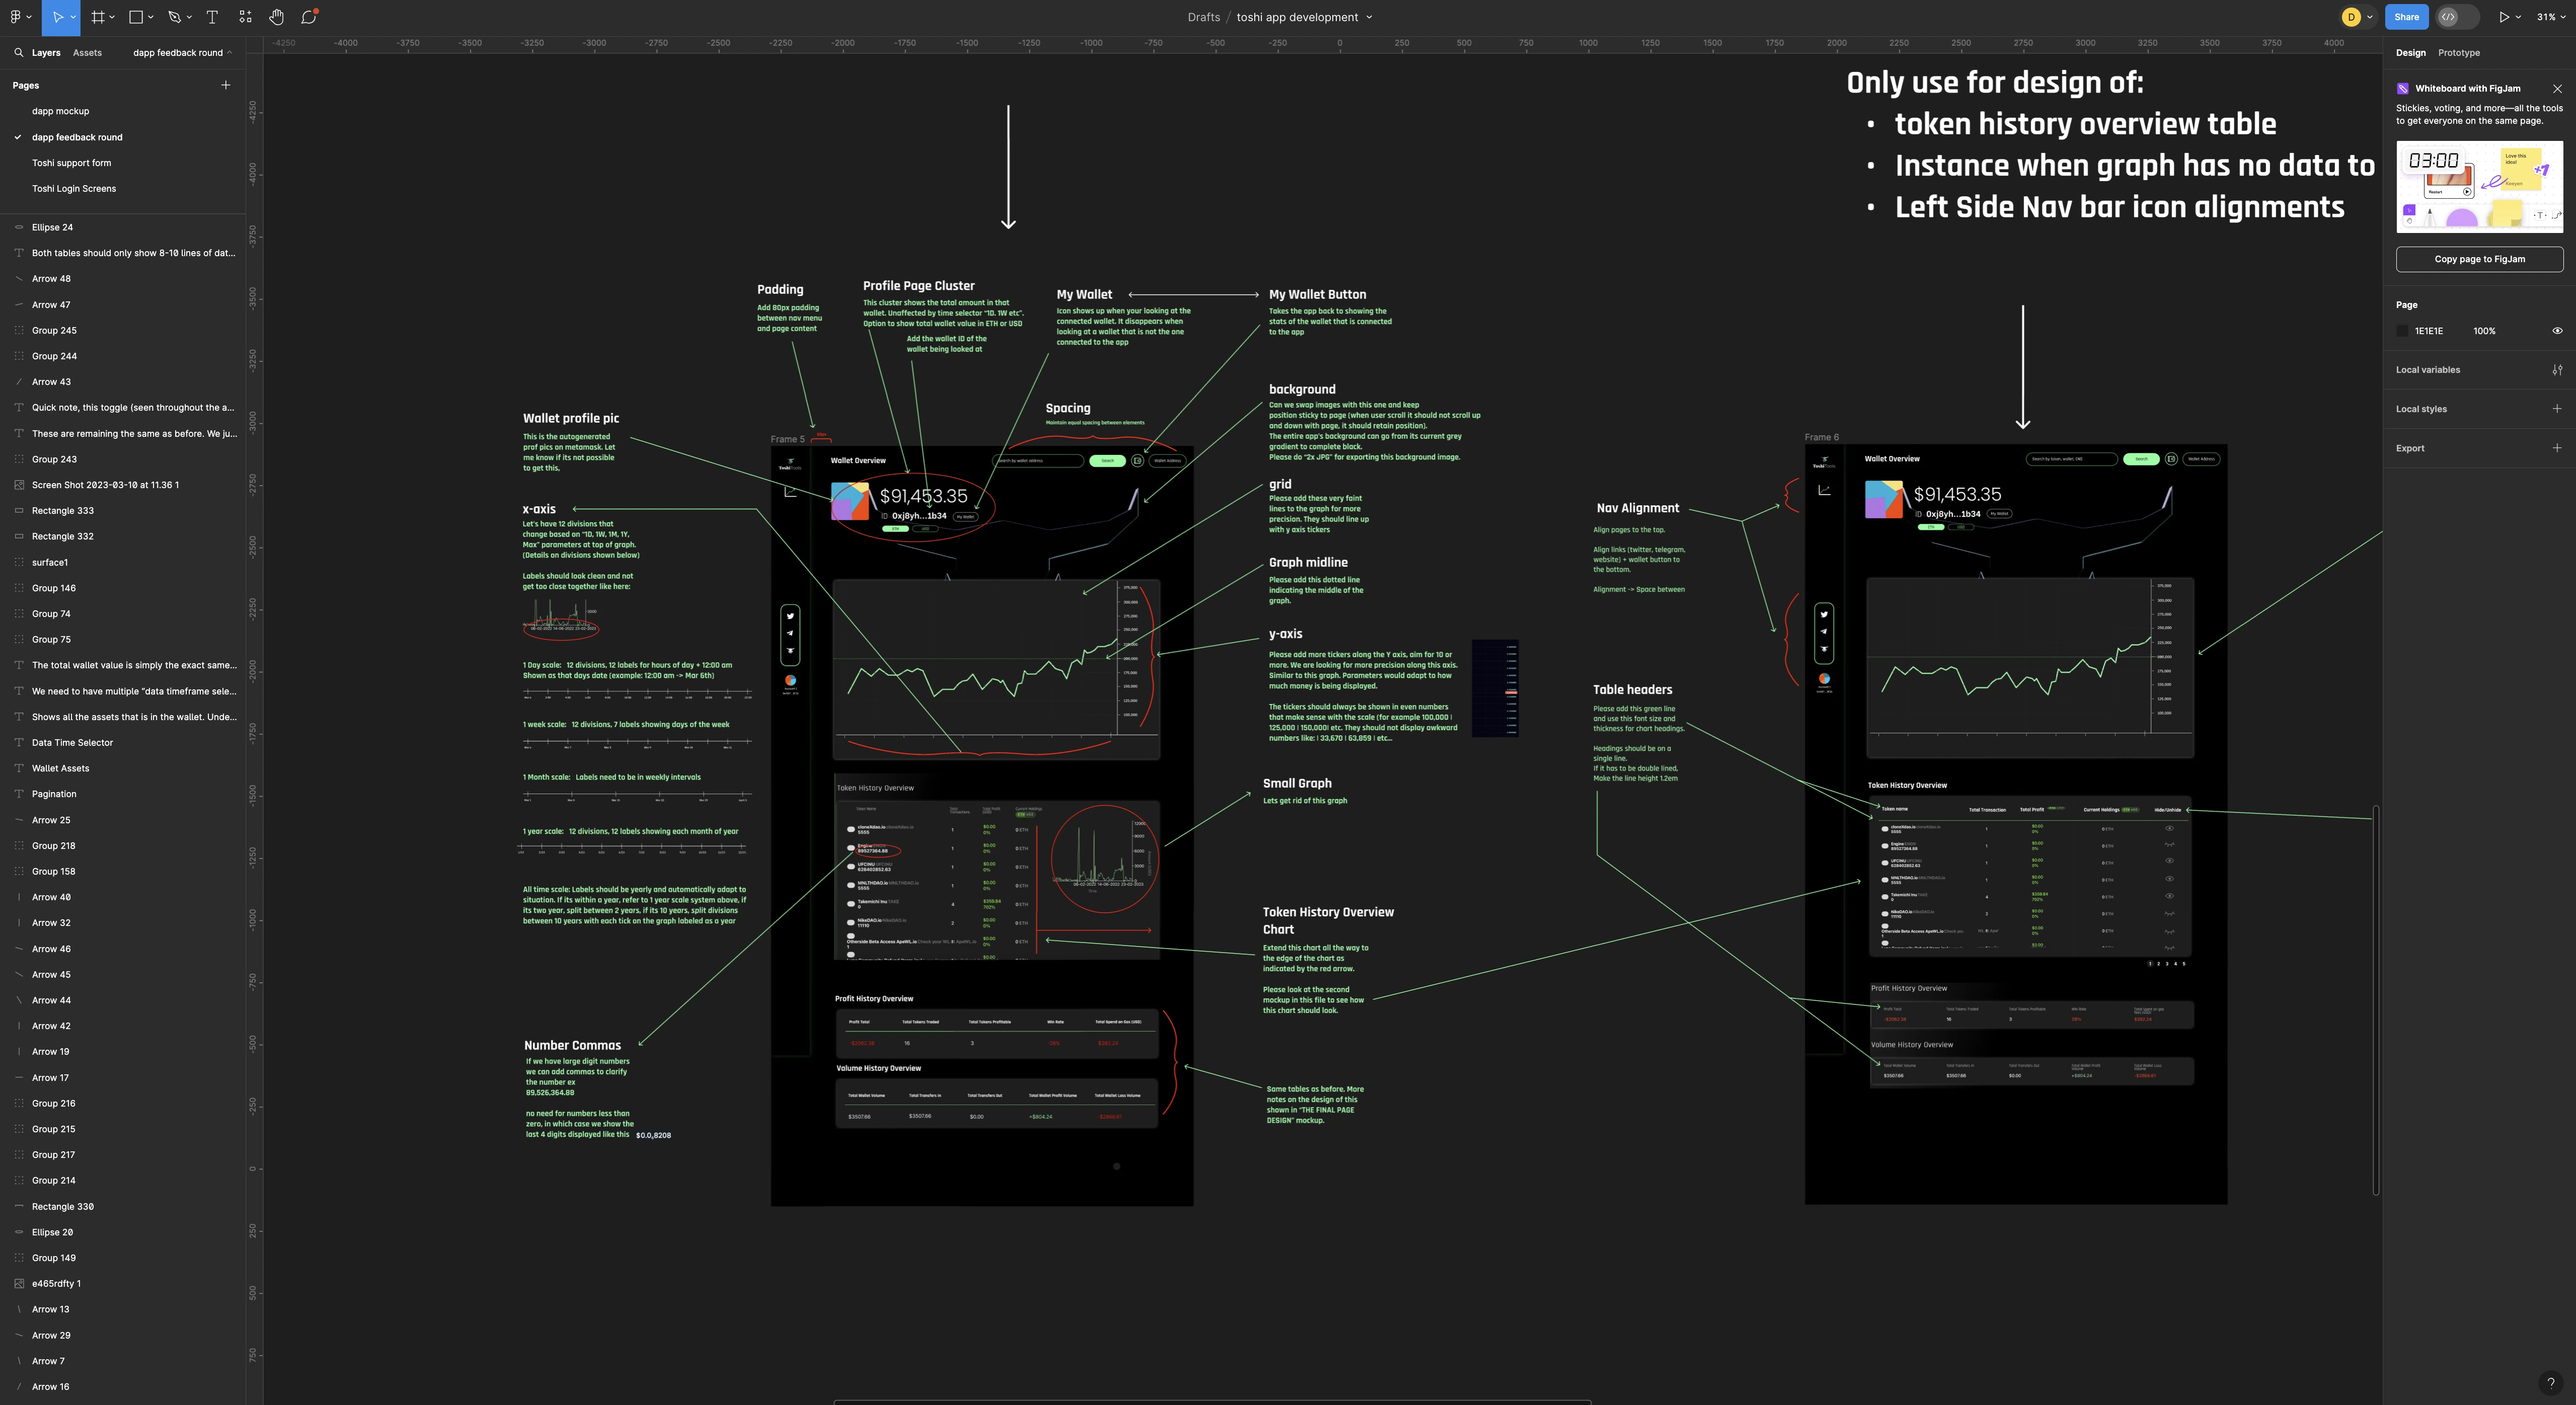Image resolution: width=2576 pixels, height=1405 pixels.
Task: Switch to the Design tab
Action: (2410, 53)
